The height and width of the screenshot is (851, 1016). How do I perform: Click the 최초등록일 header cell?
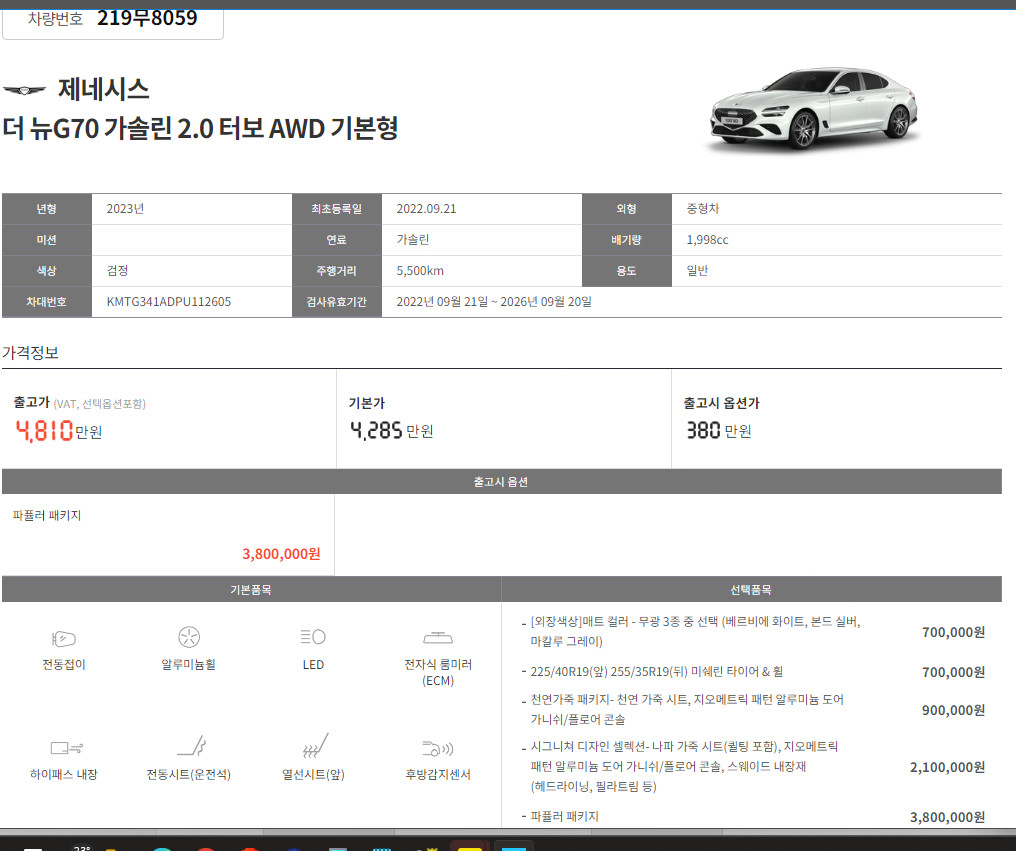coord(337,209)
